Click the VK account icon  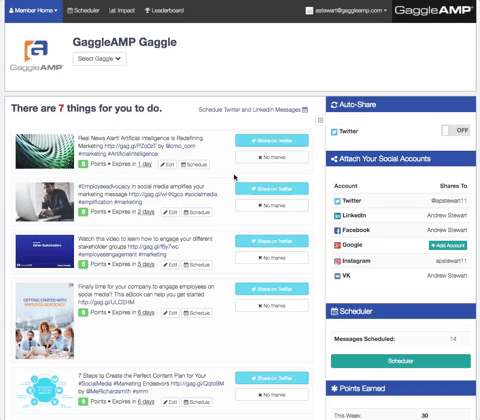tap(337, 276)
